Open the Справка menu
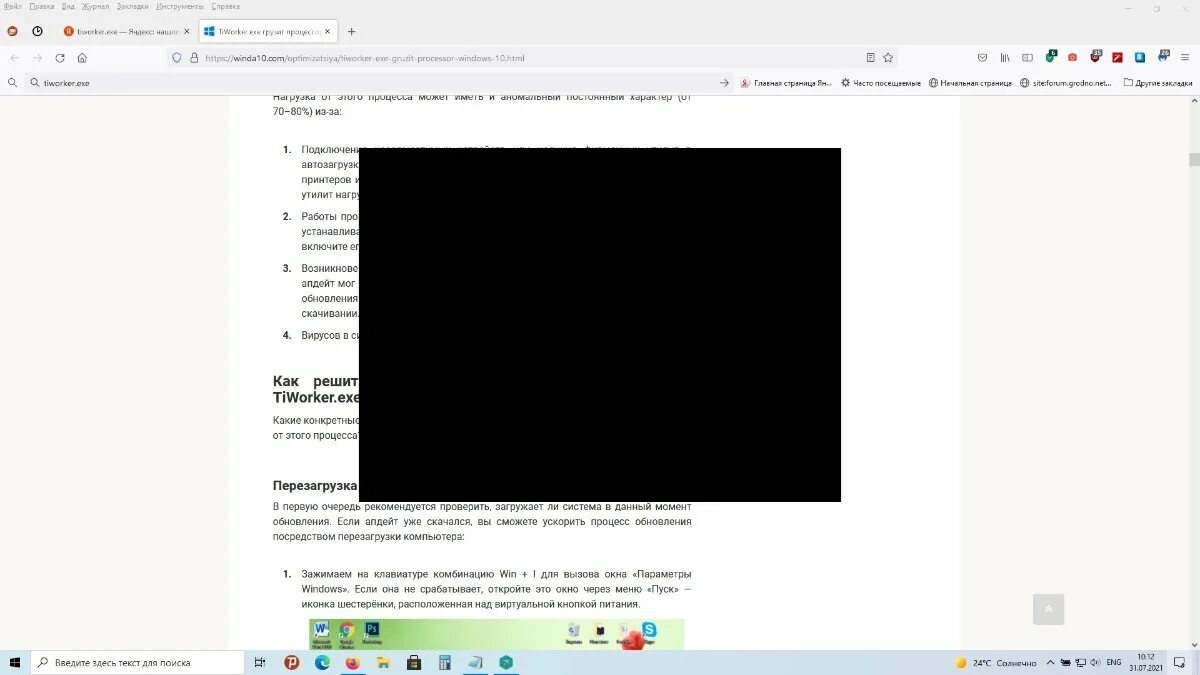Image resolution: width=1200 pixels, height=675 pixels. 226,6
